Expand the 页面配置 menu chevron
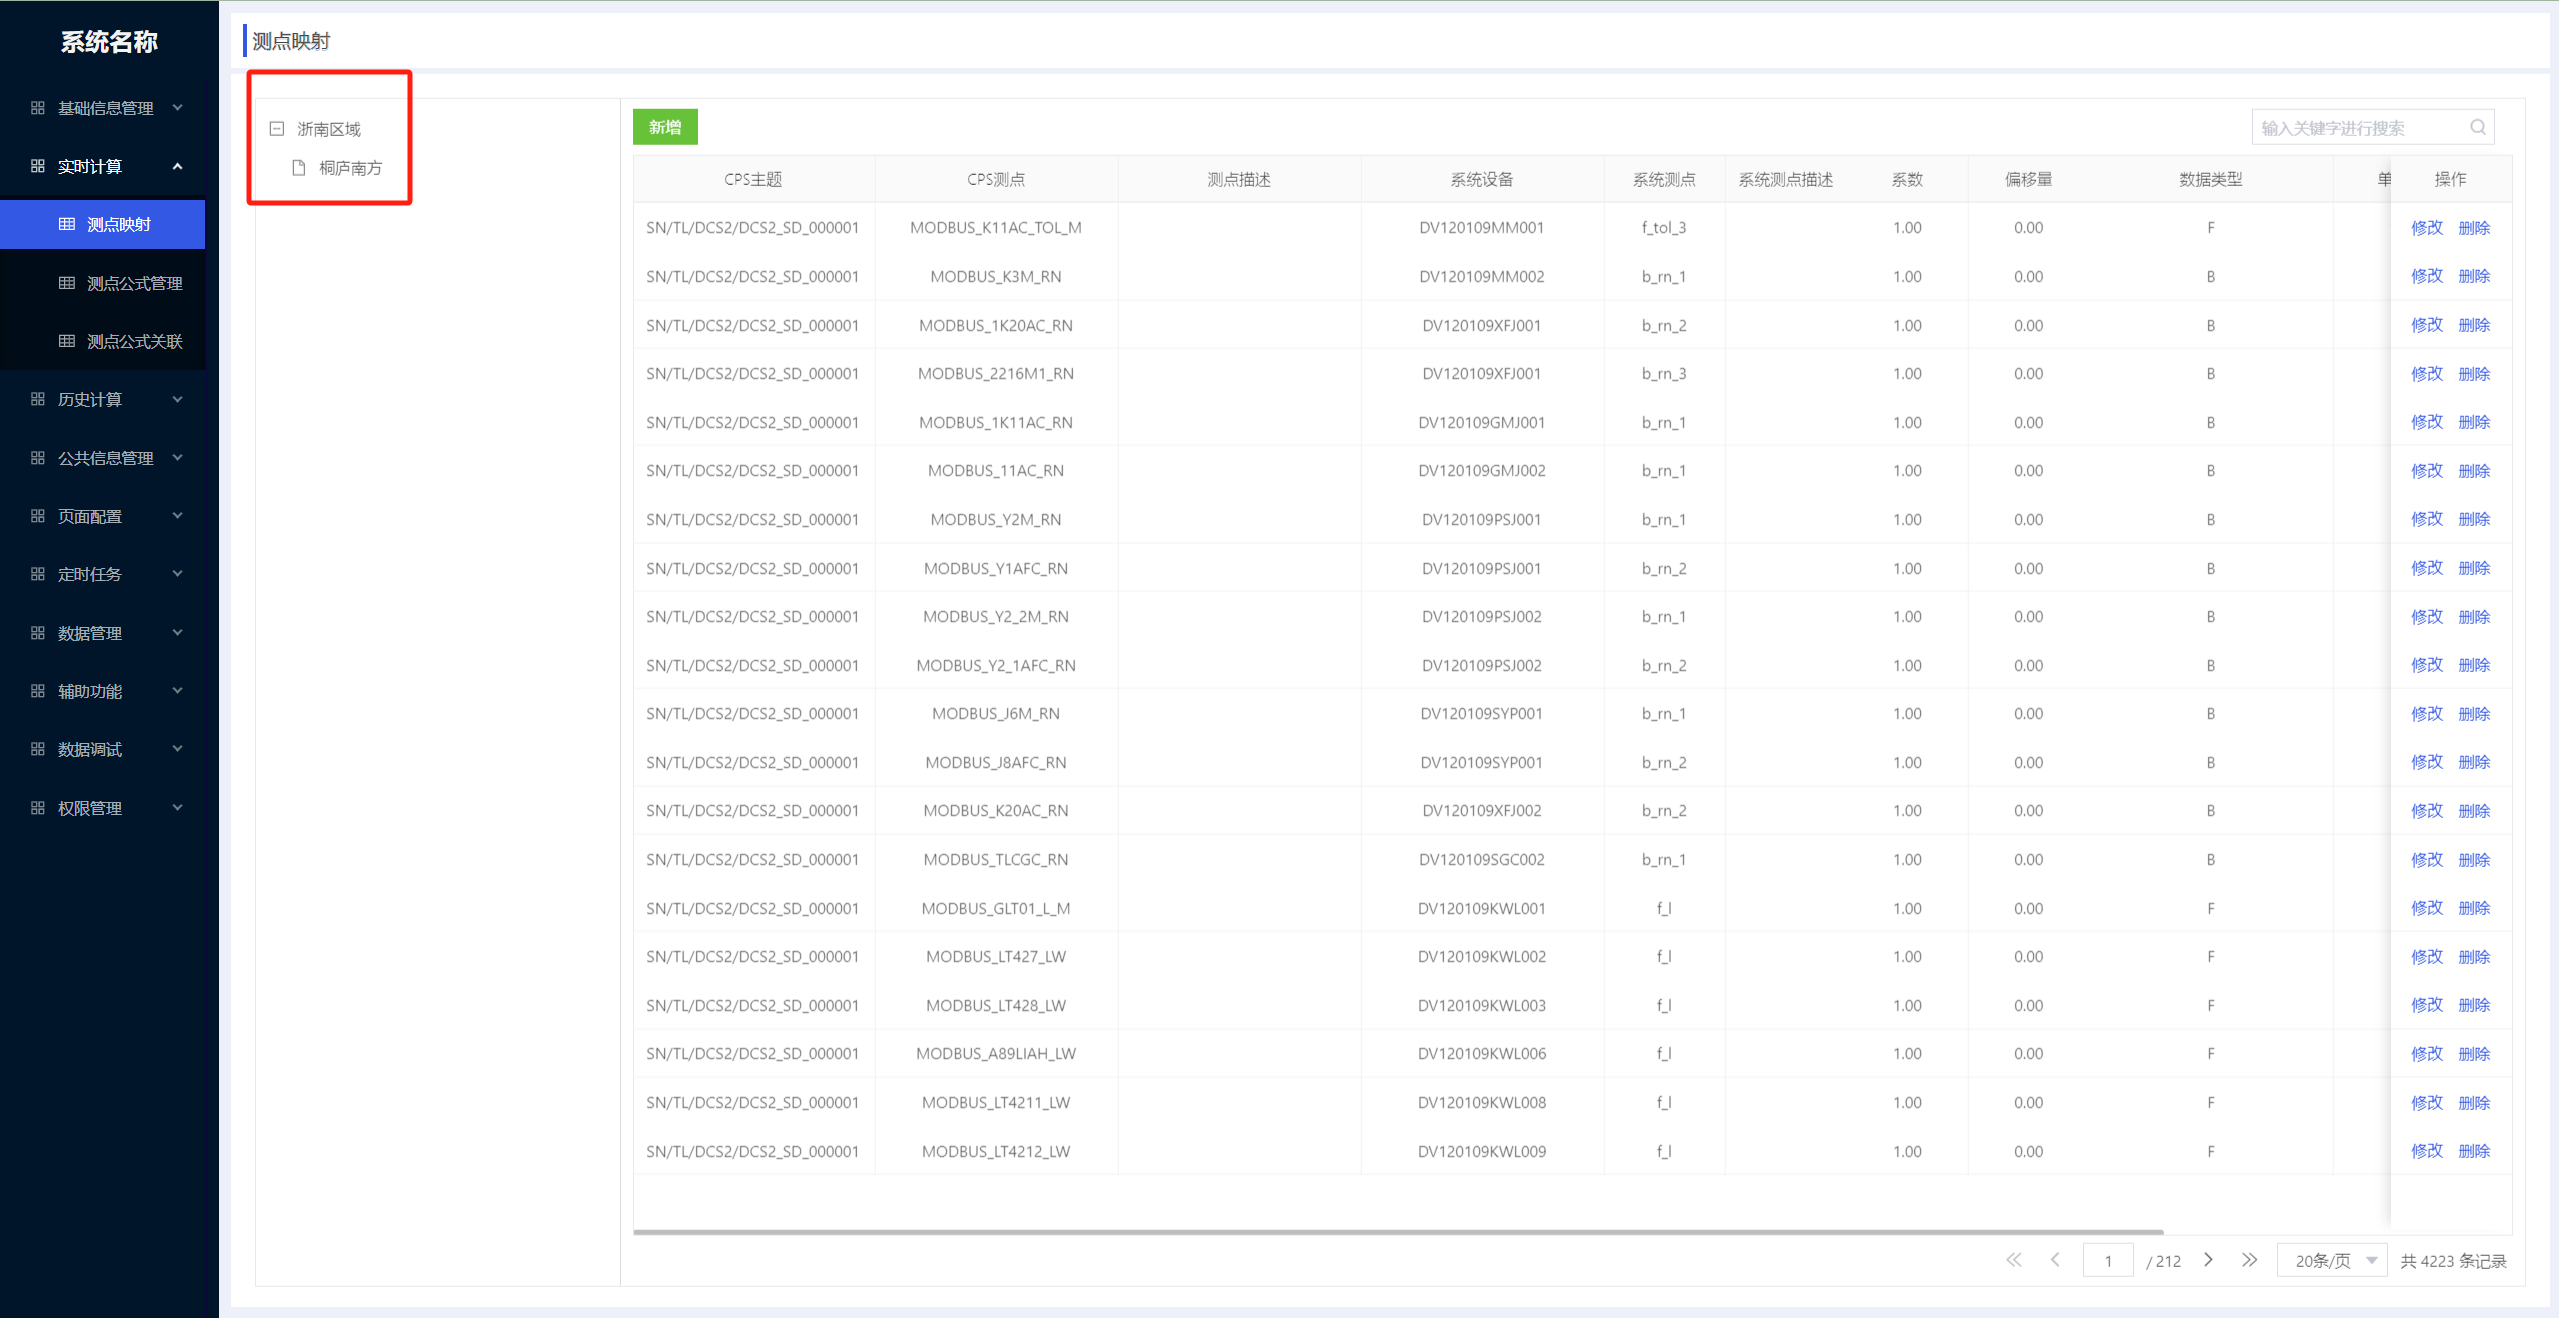2559x1318 pixels. tap(178, 516)
